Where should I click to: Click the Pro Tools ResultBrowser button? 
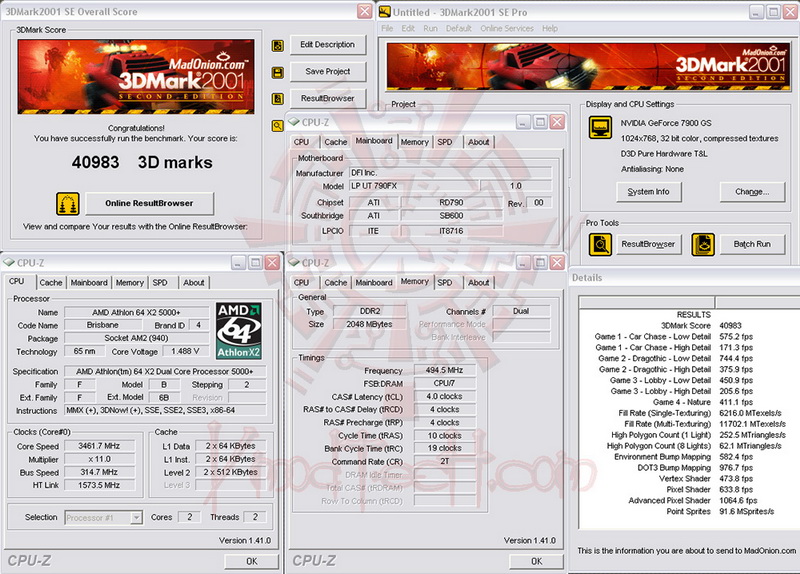648,244
